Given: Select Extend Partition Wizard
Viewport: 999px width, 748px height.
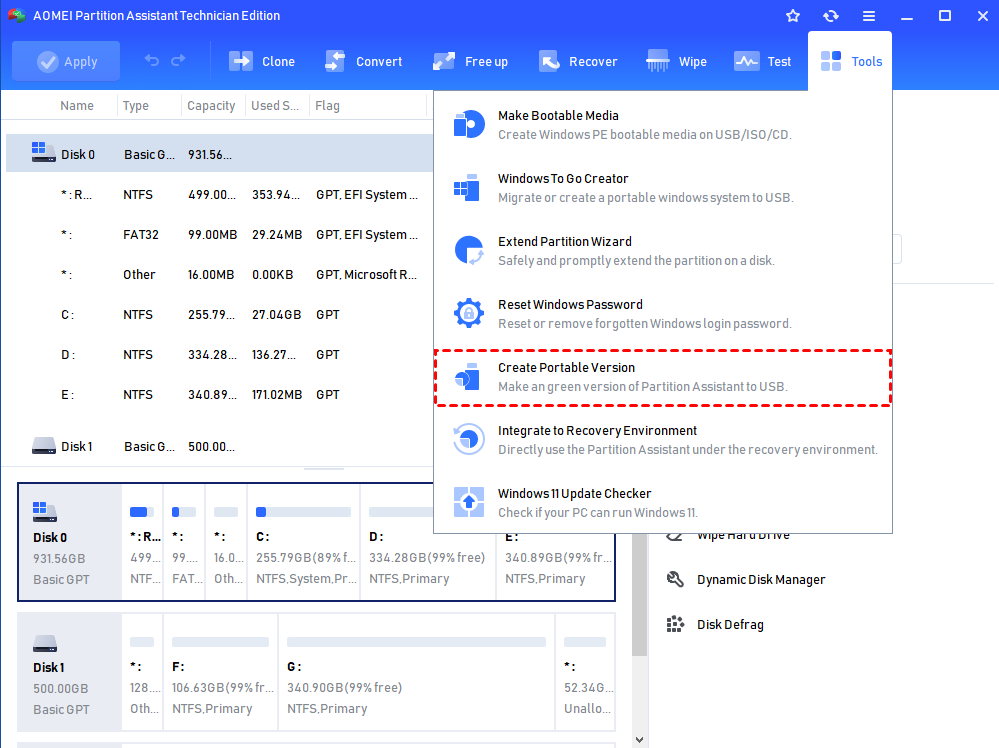Looking at the screenshot, I should point(663,251).
